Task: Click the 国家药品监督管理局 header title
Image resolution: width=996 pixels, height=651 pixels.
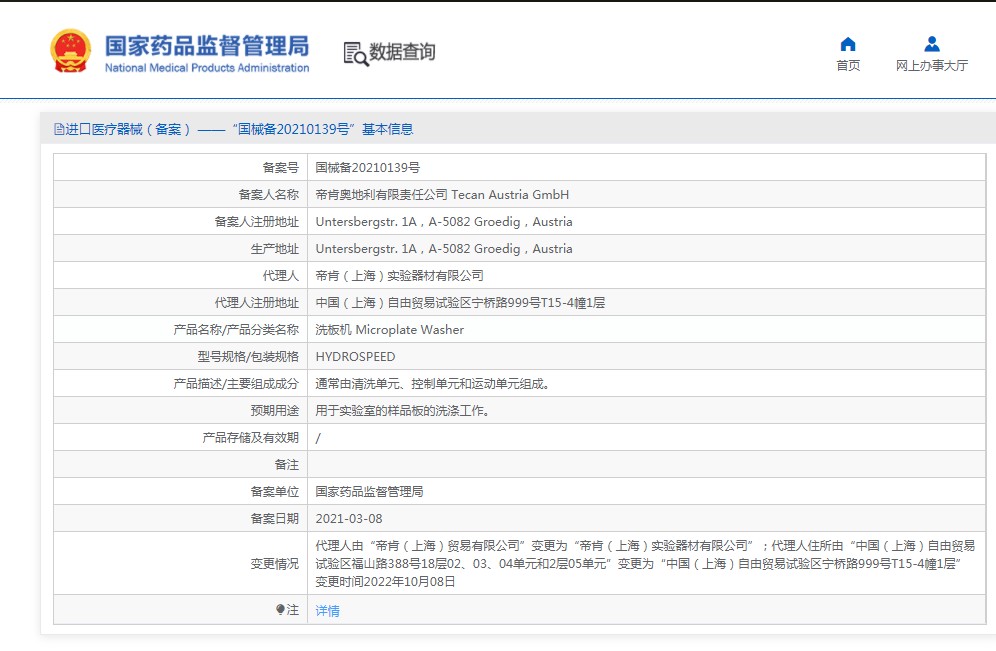Action: [x=207, y=46]
